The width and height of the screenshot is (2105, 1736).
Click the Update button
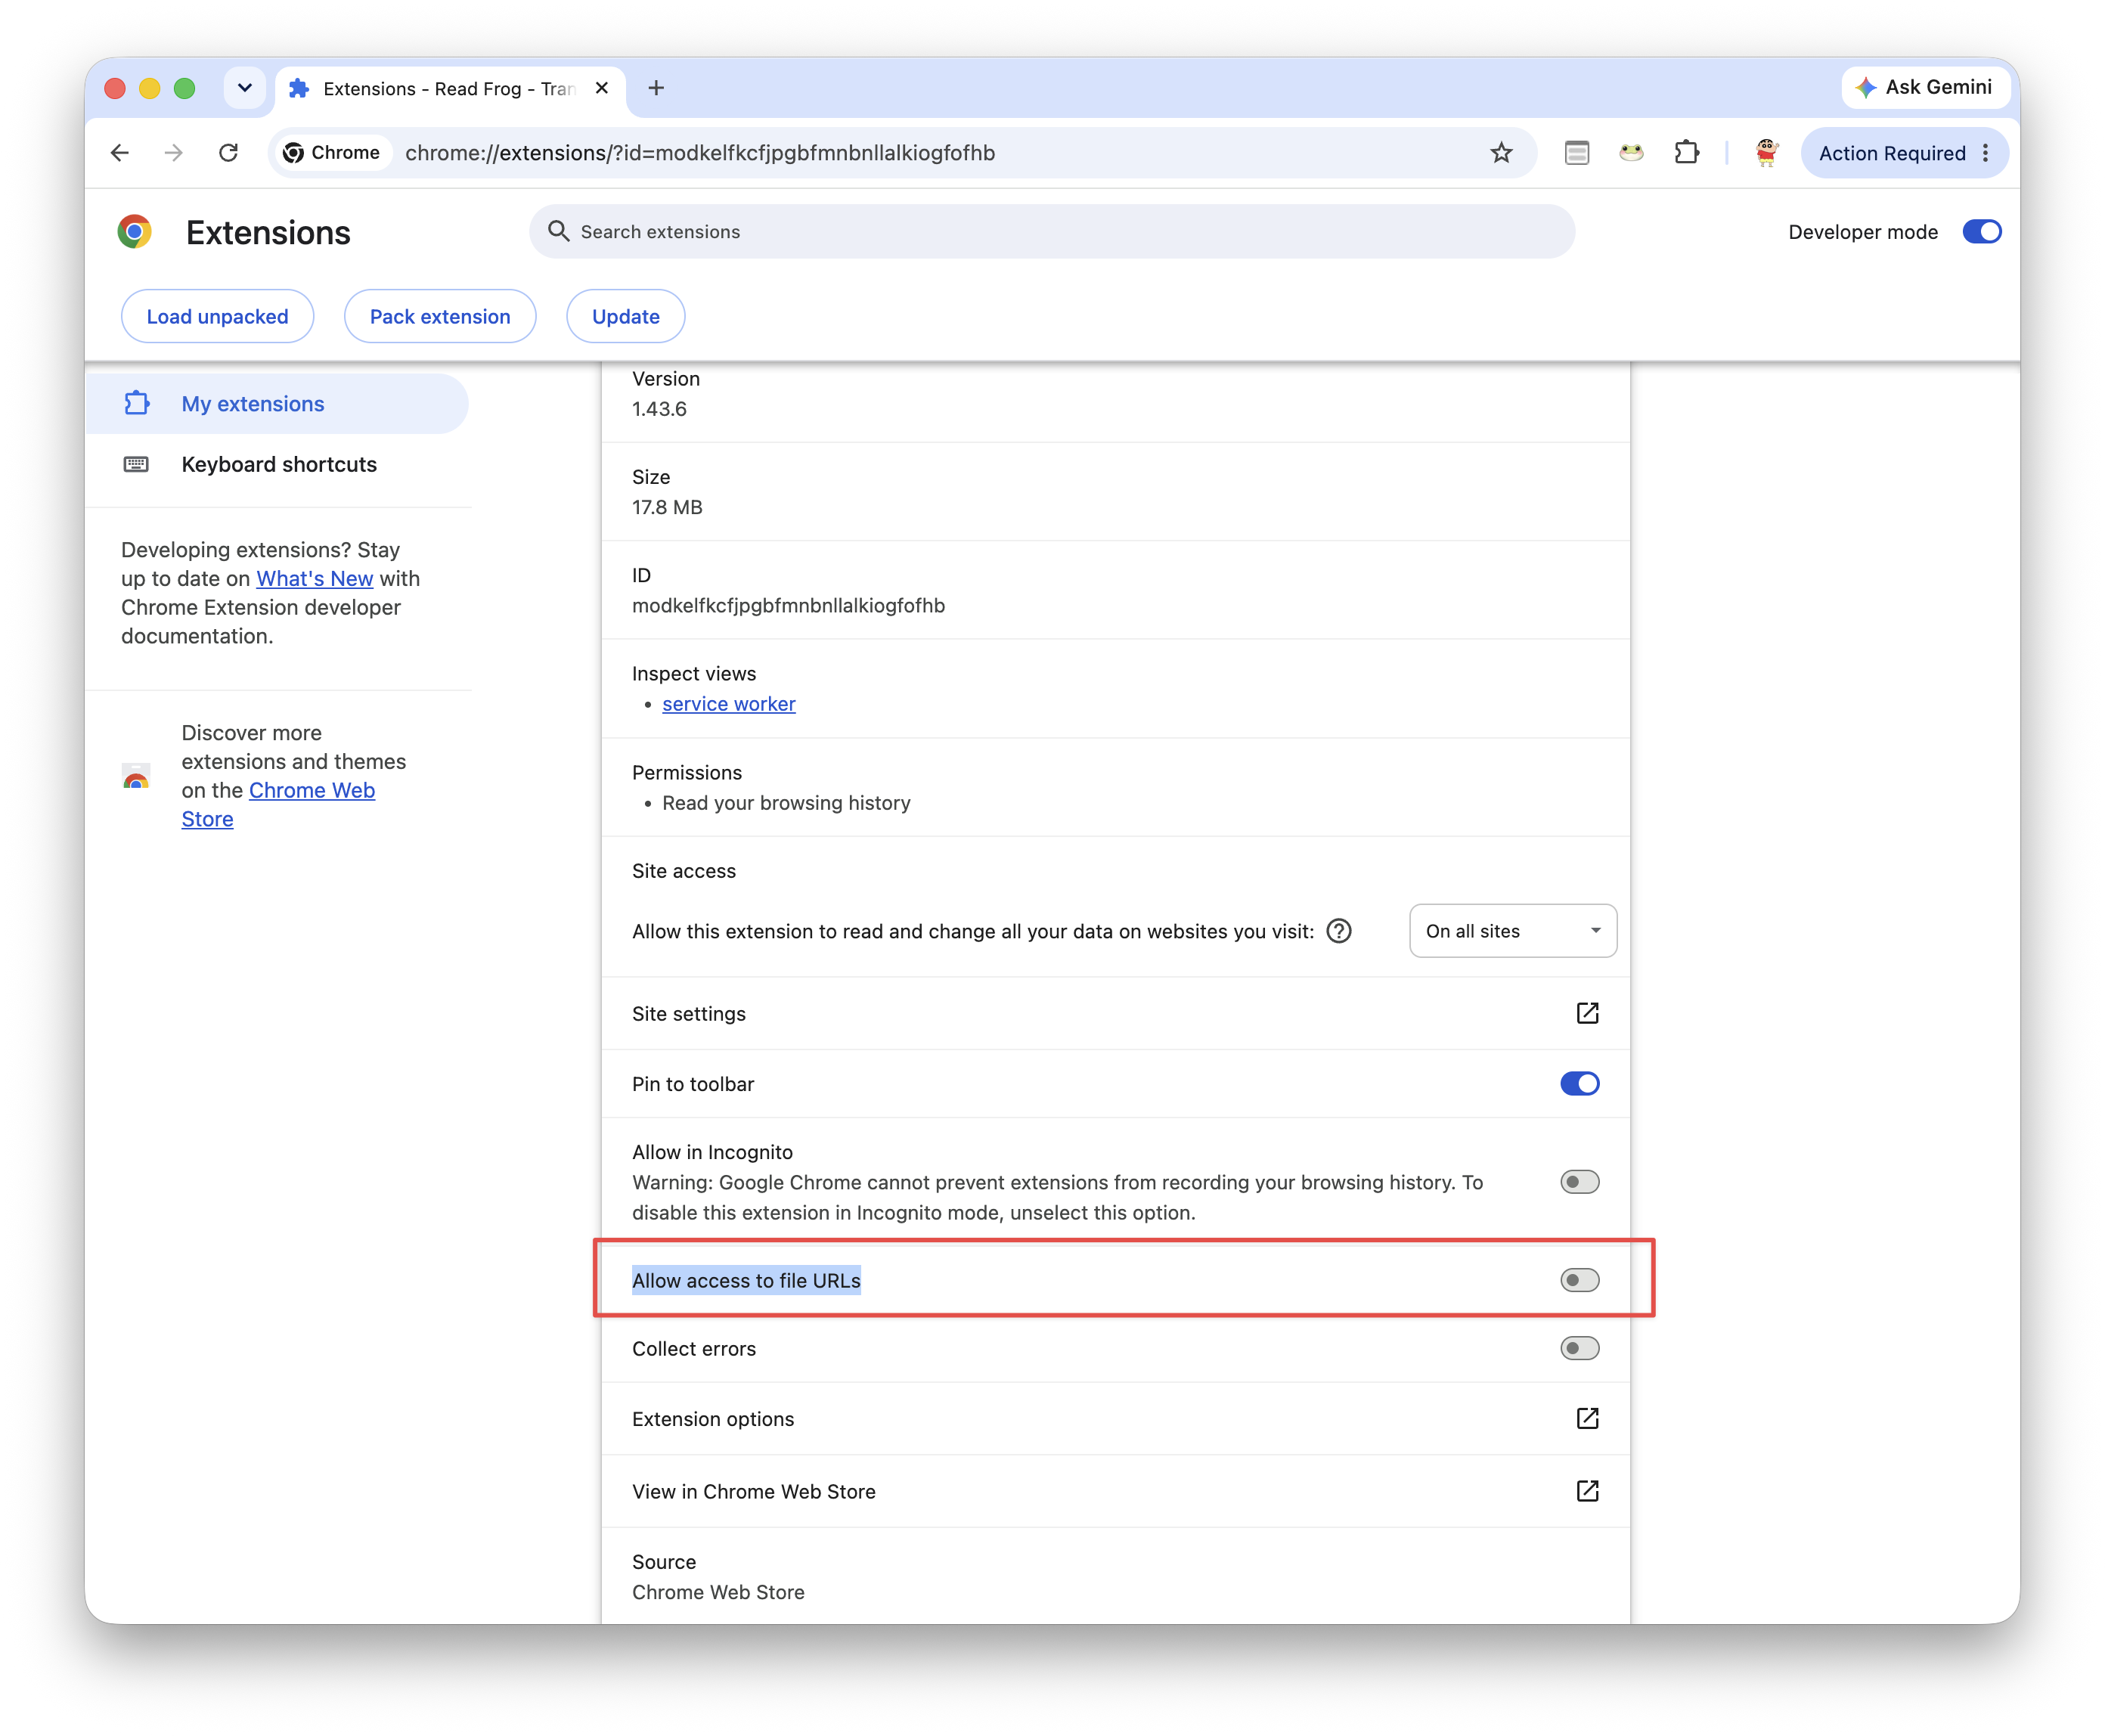625,316
